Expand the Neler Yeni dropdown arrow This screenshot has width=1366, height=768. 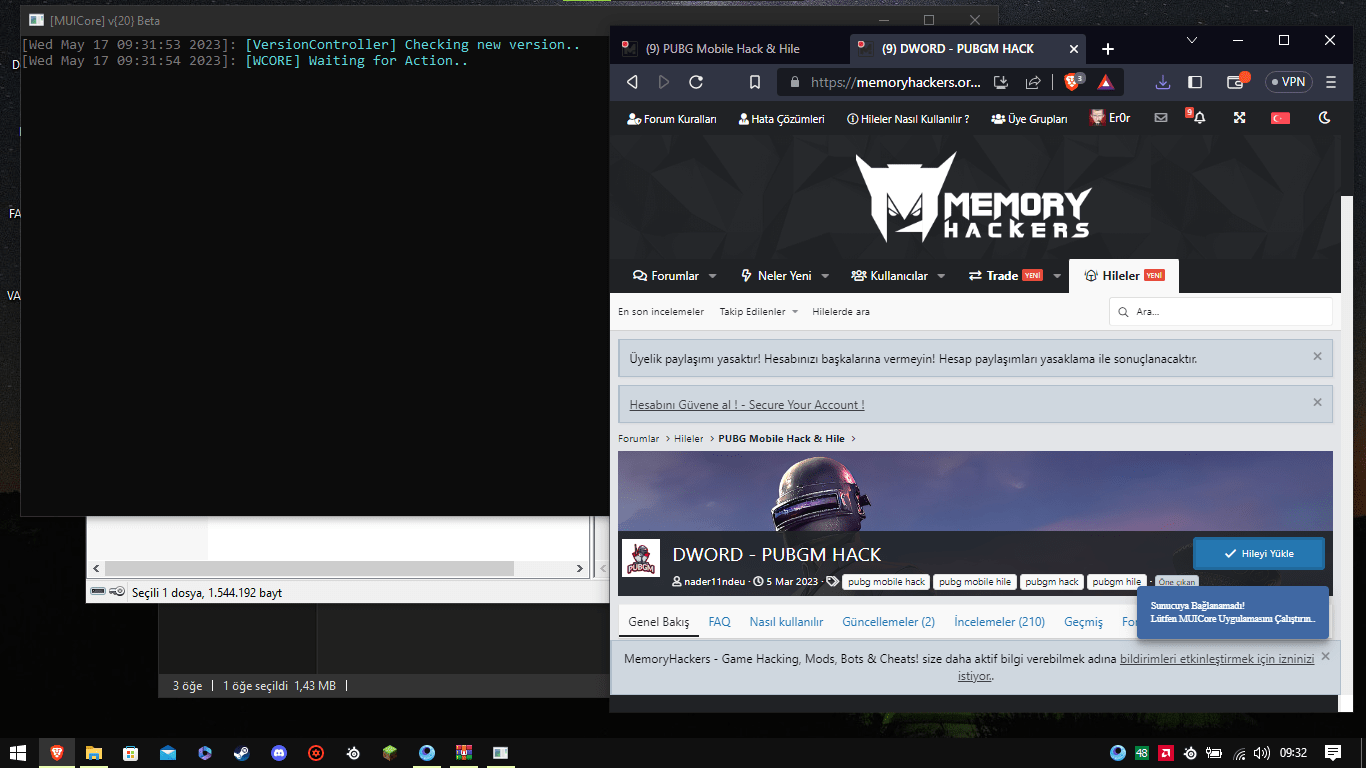pos(825,276)
